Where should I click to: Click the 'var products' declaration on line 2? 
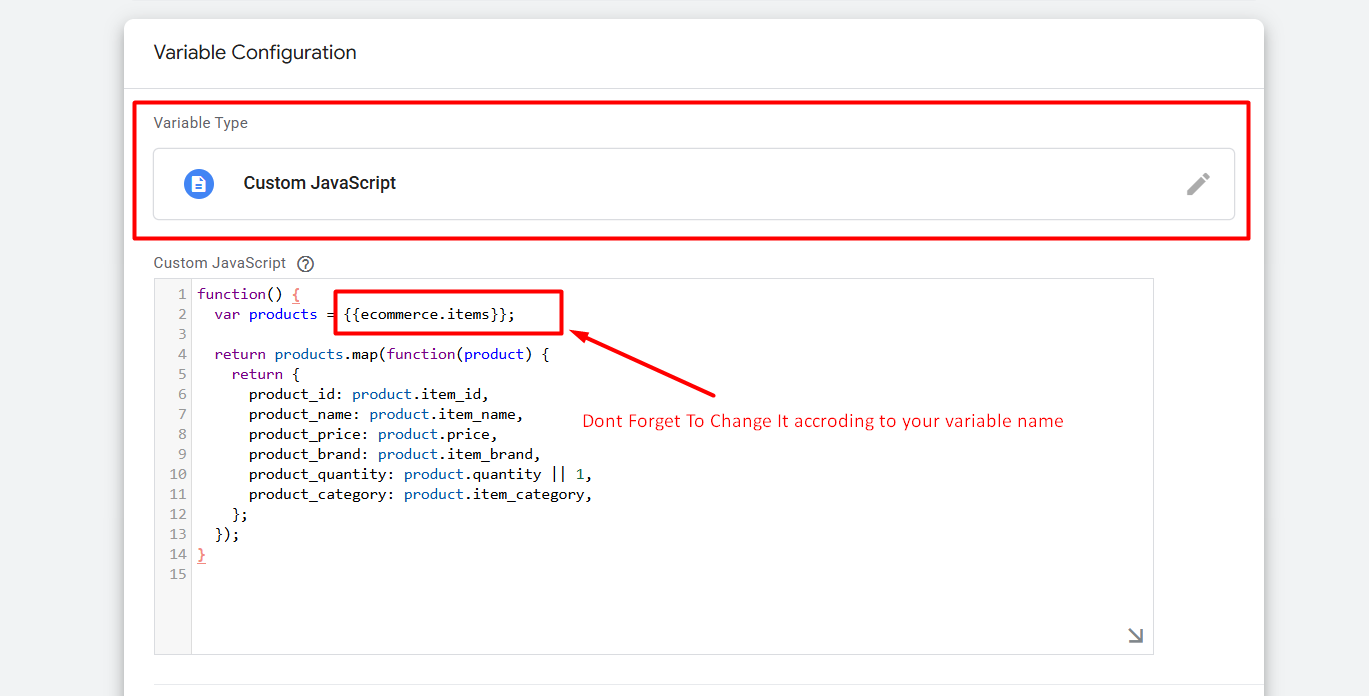[265, 314]
